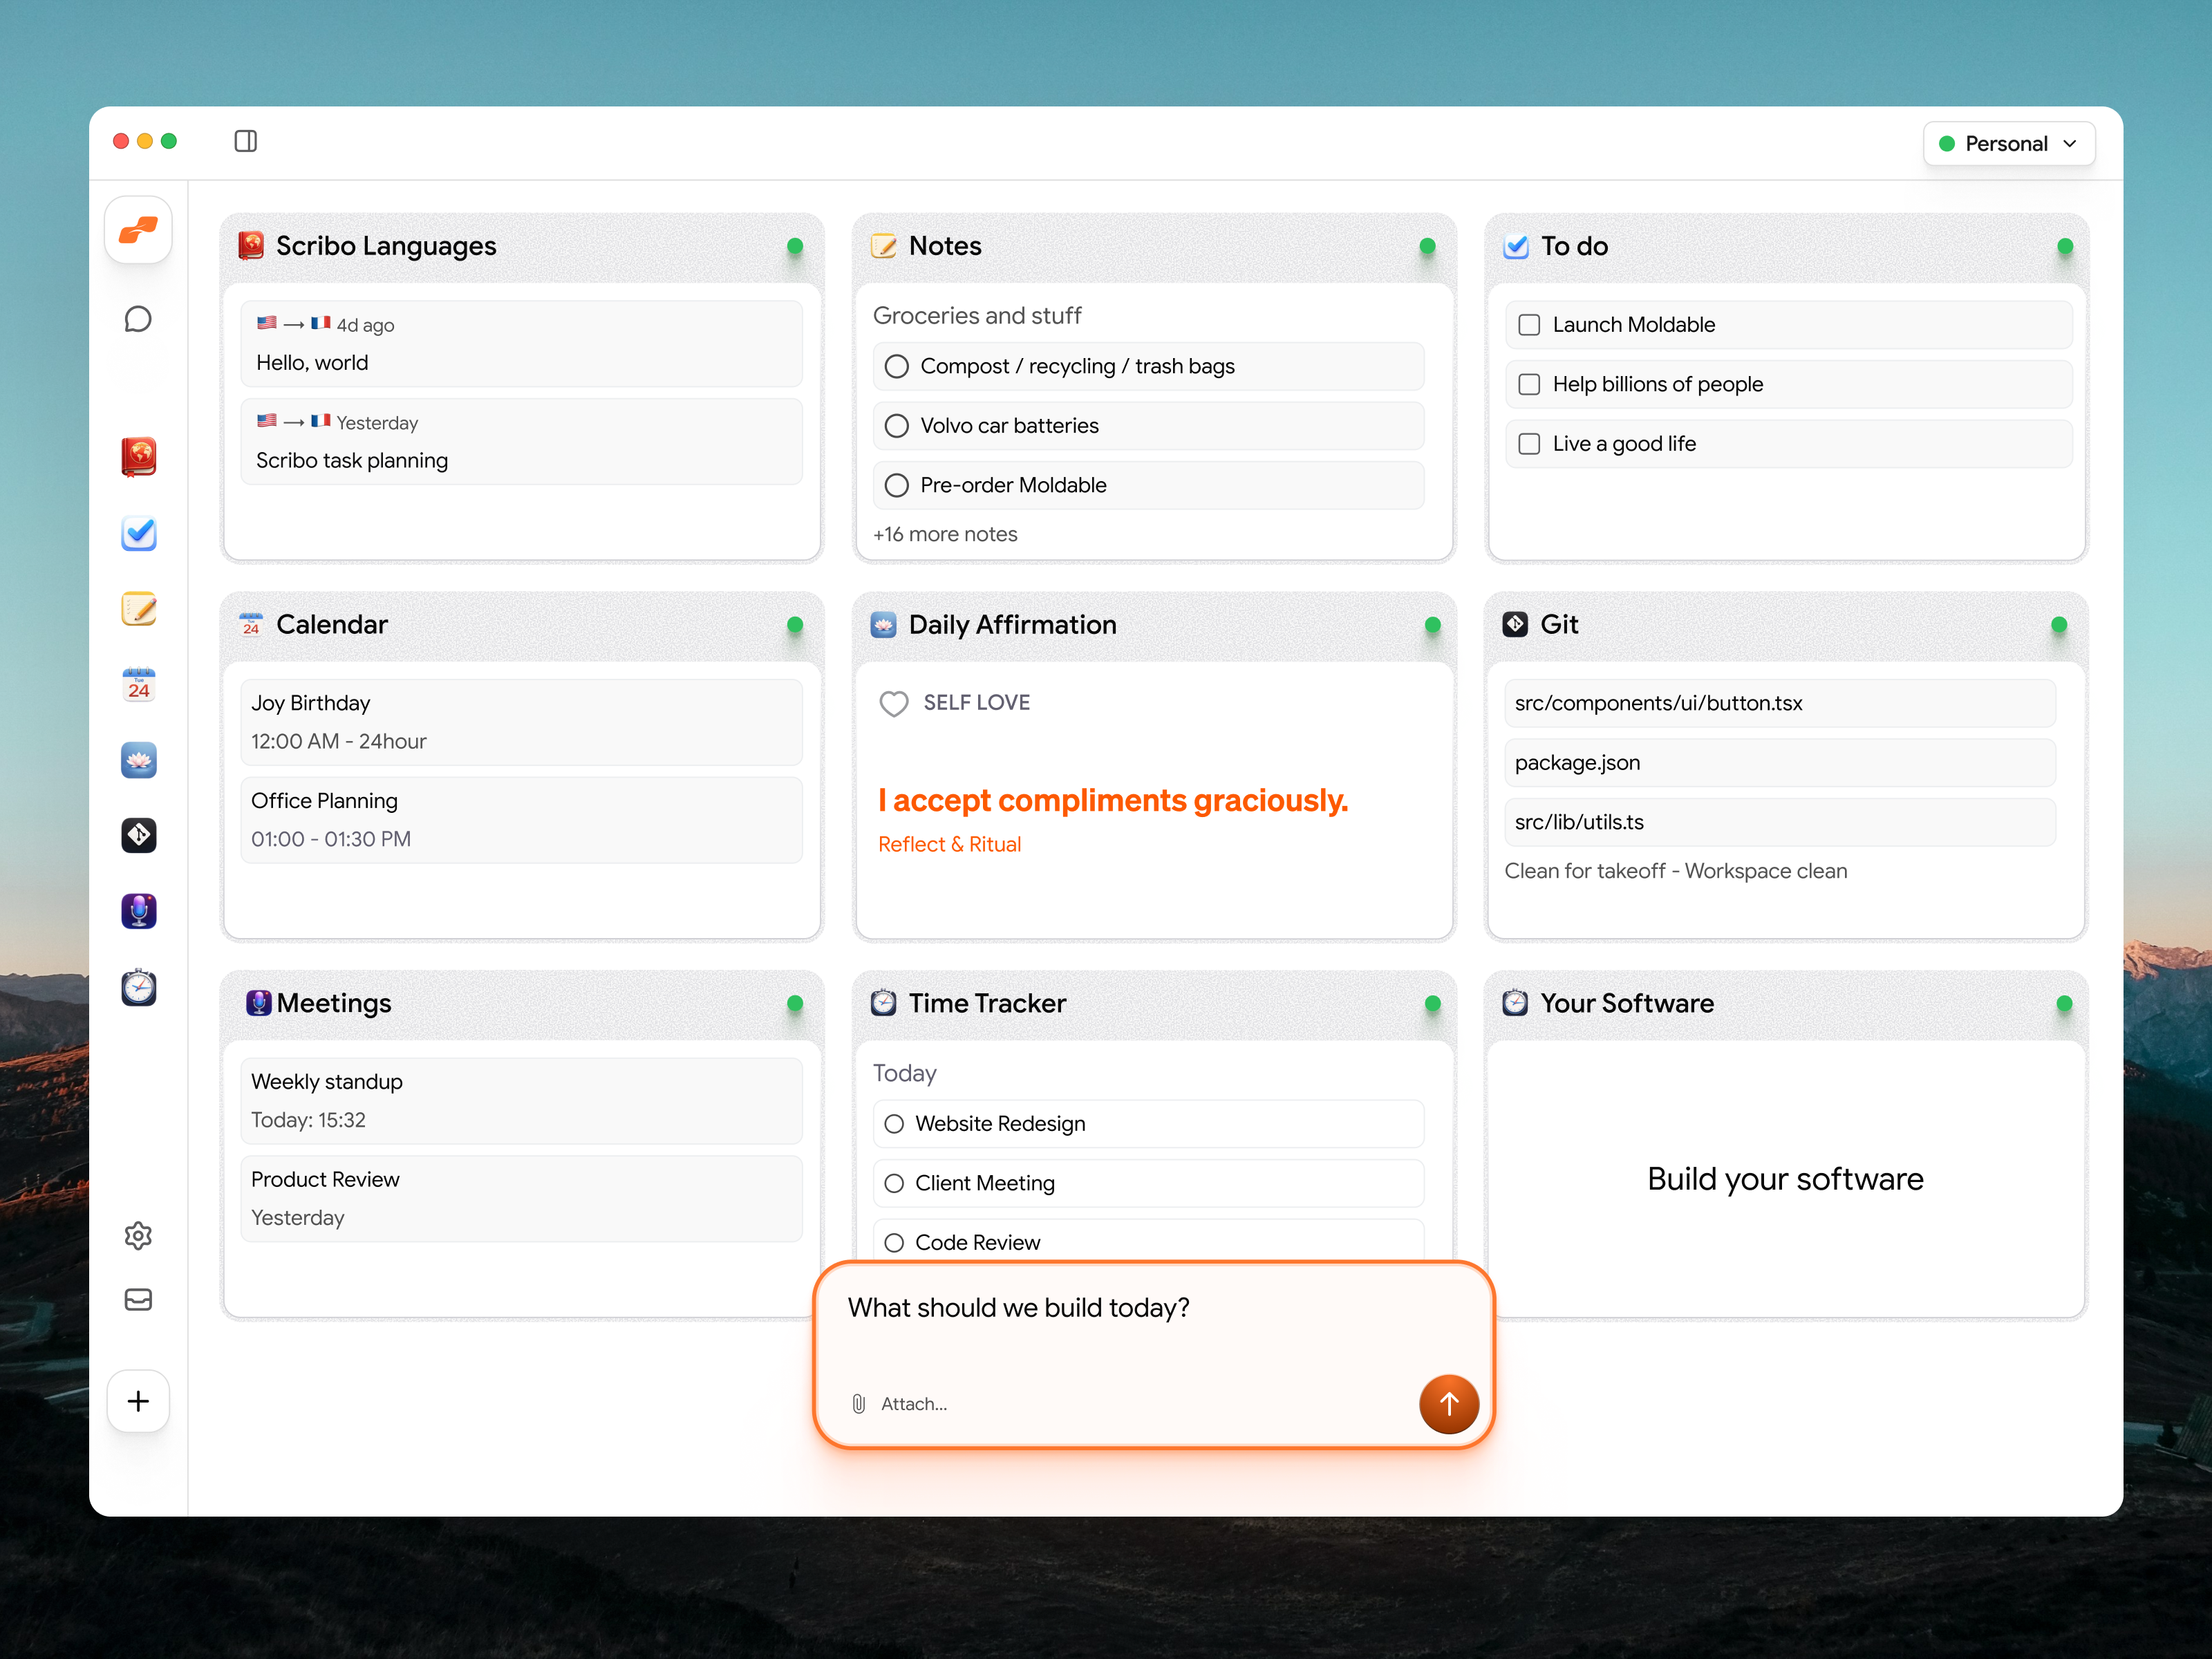Open the Time Tracker stopwatch icon
The width and height of the screenshot is (2212, 1659).
point(138,987)
